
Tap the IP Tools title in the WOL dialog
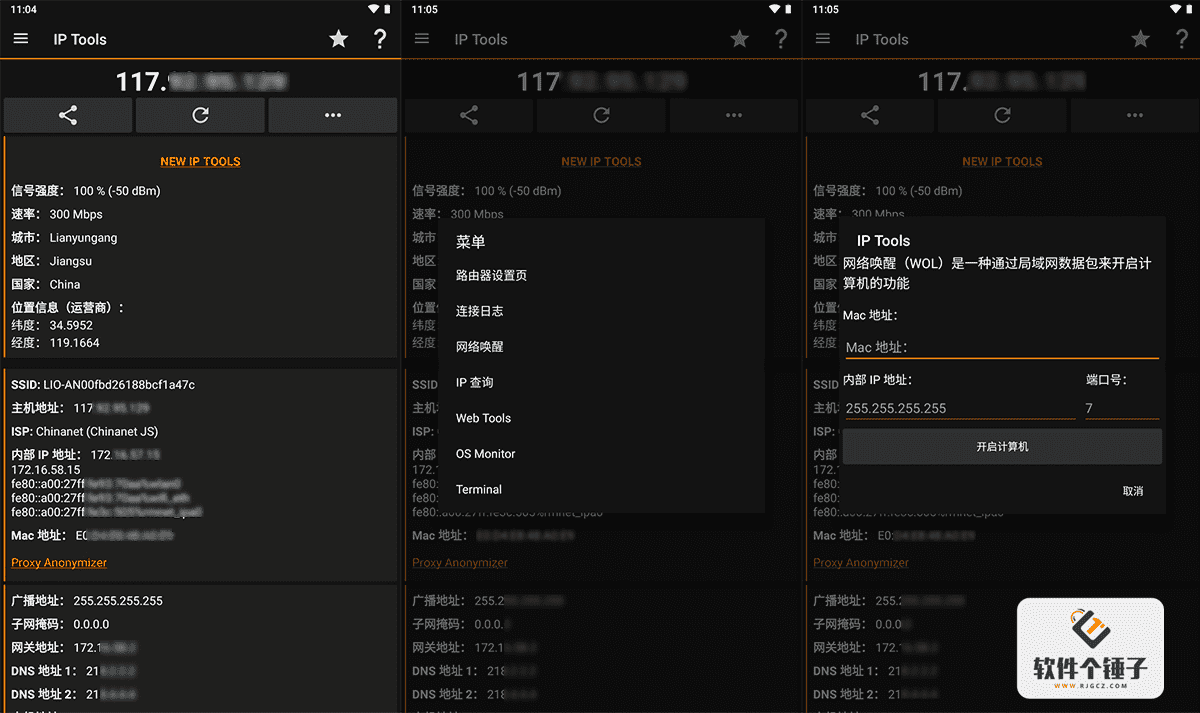[x=883, y=241]
